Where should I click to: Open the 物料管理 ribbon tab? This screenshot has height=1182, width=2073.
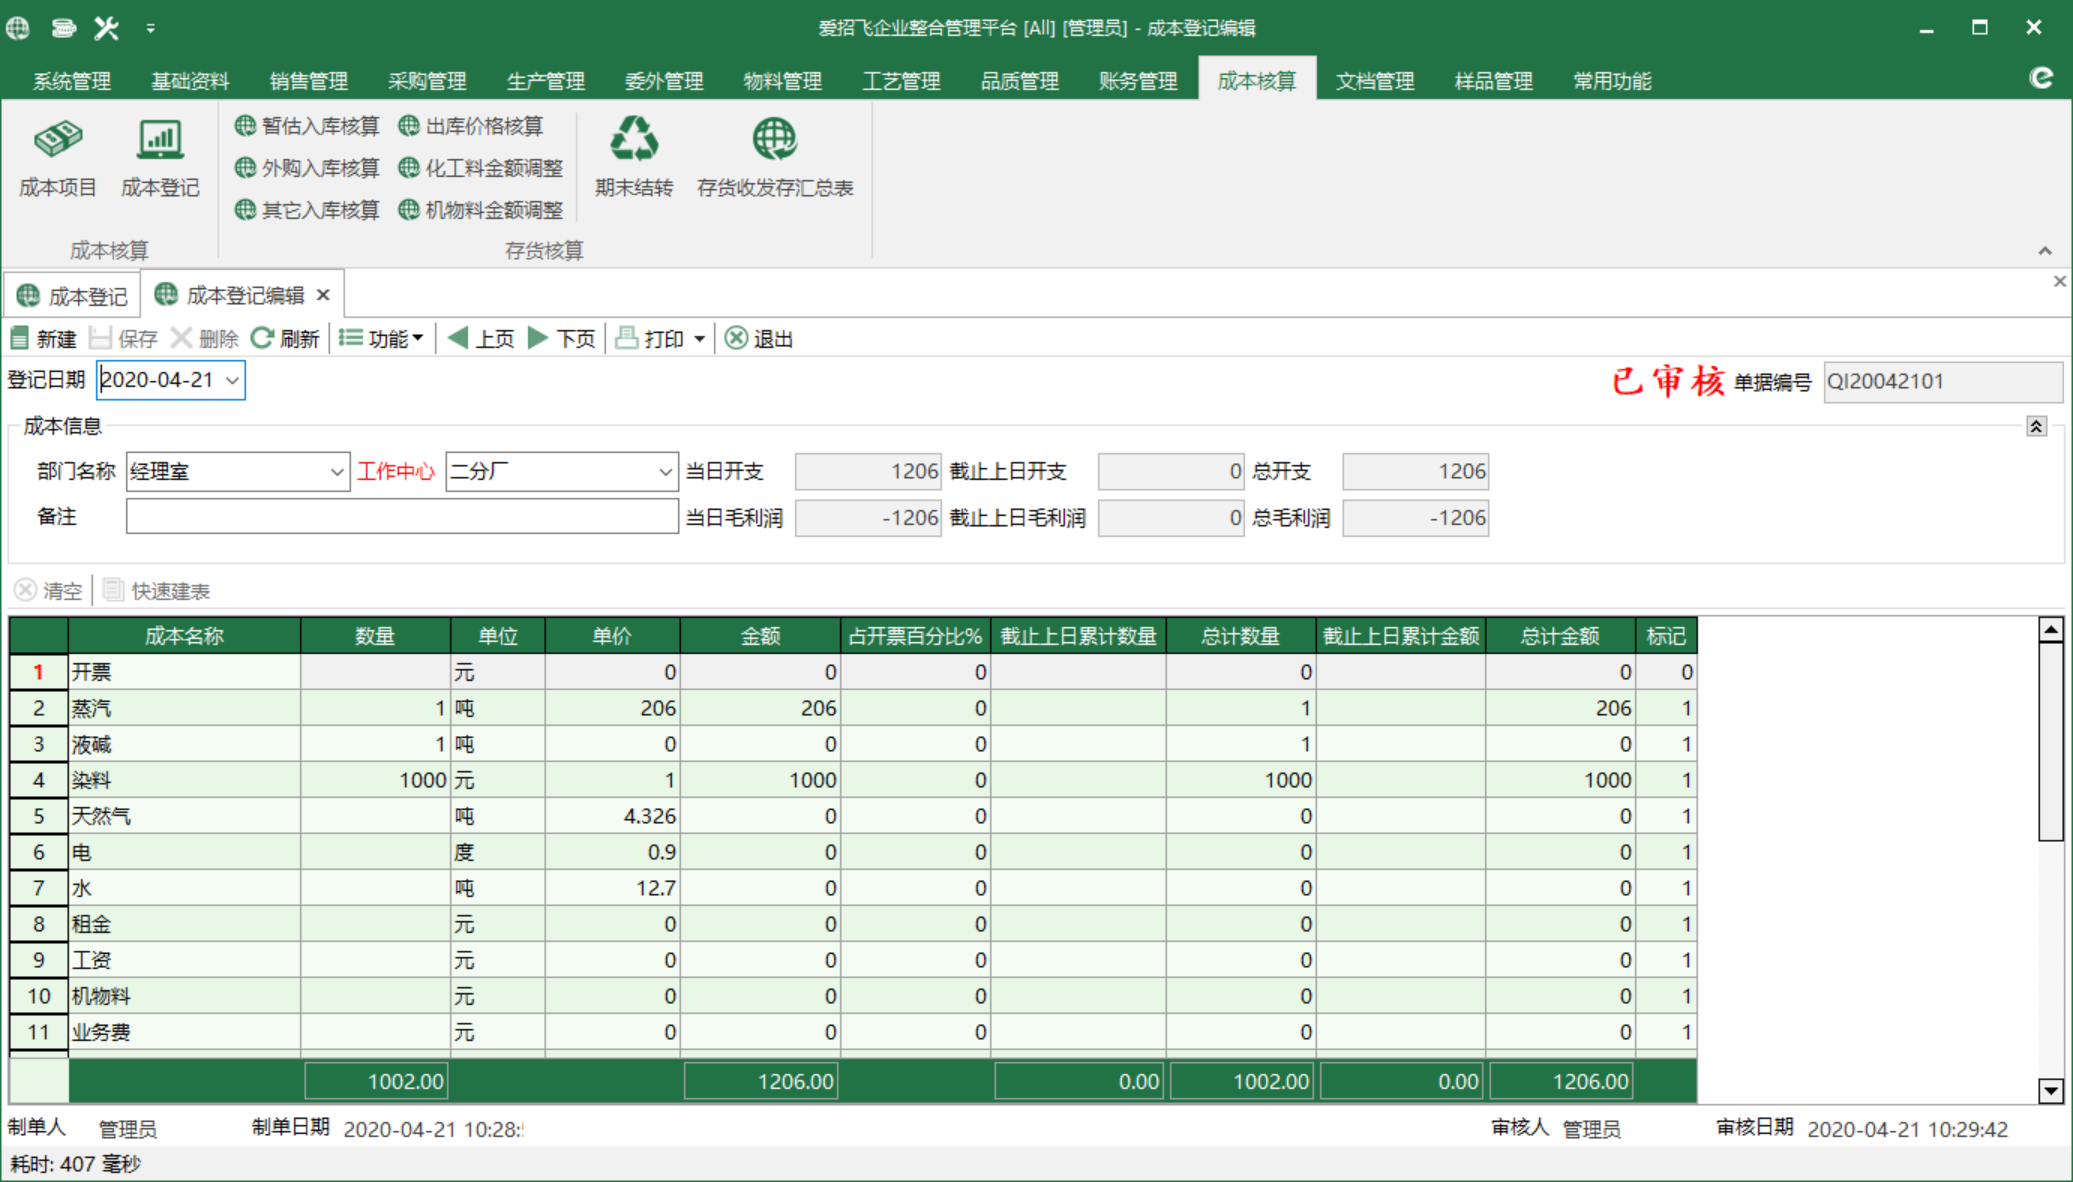[x=783, y=81]
